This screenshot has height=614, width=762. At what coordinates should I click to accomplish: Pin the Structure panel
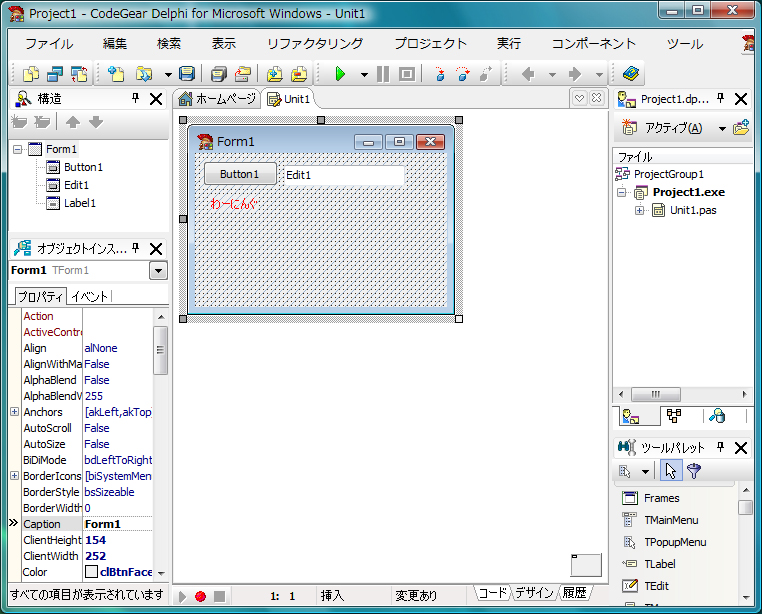click(x=136, y=99)
